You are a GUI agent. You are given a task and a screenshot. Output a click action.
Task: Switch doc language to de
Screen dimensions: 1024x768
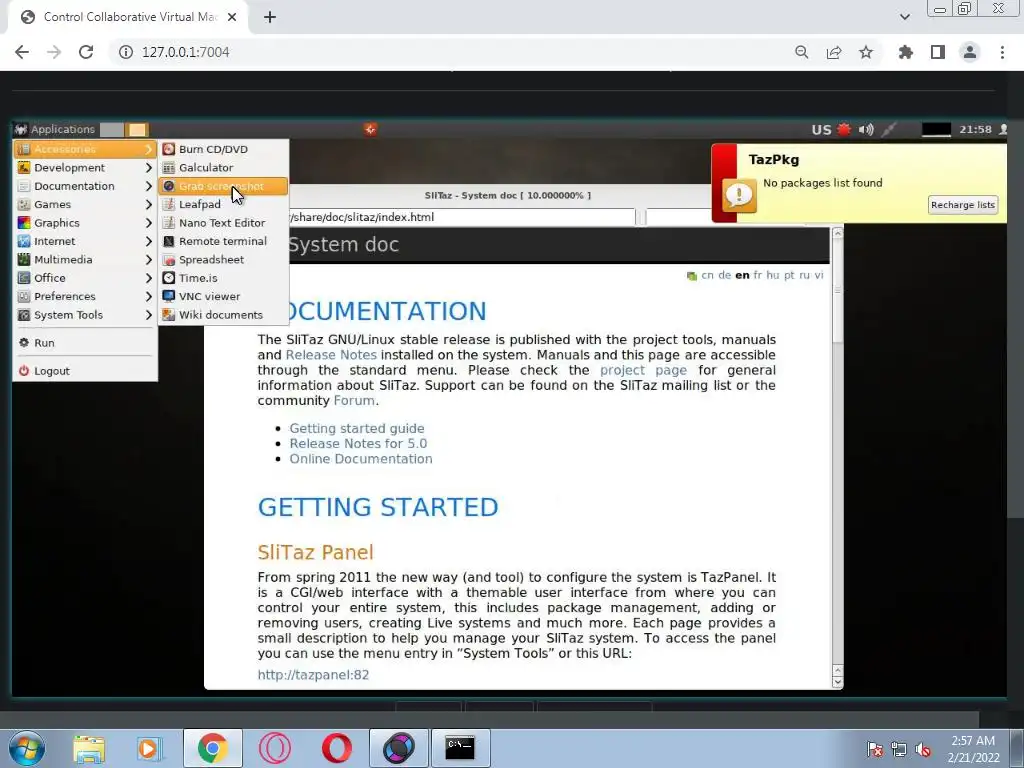(724, 276)
